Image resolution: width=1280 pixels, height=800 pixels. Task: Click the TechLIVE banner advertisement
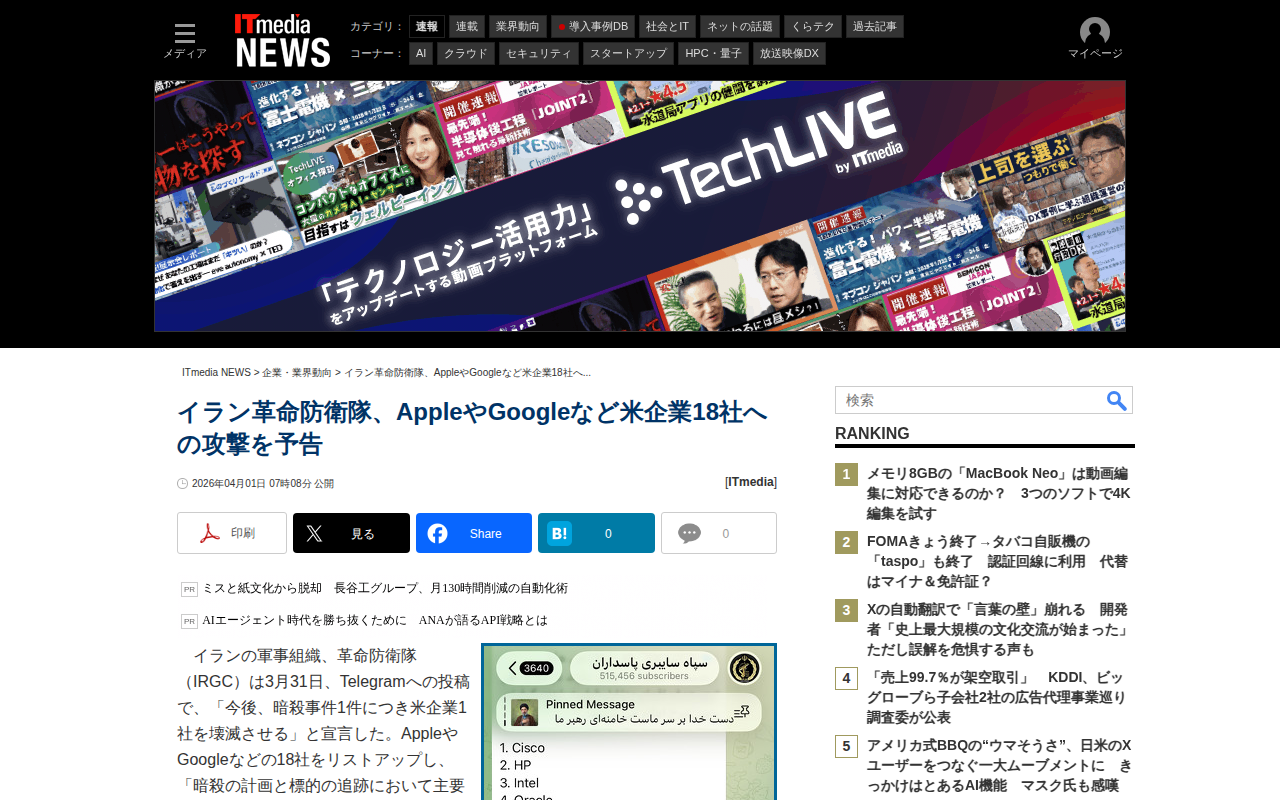640,206
